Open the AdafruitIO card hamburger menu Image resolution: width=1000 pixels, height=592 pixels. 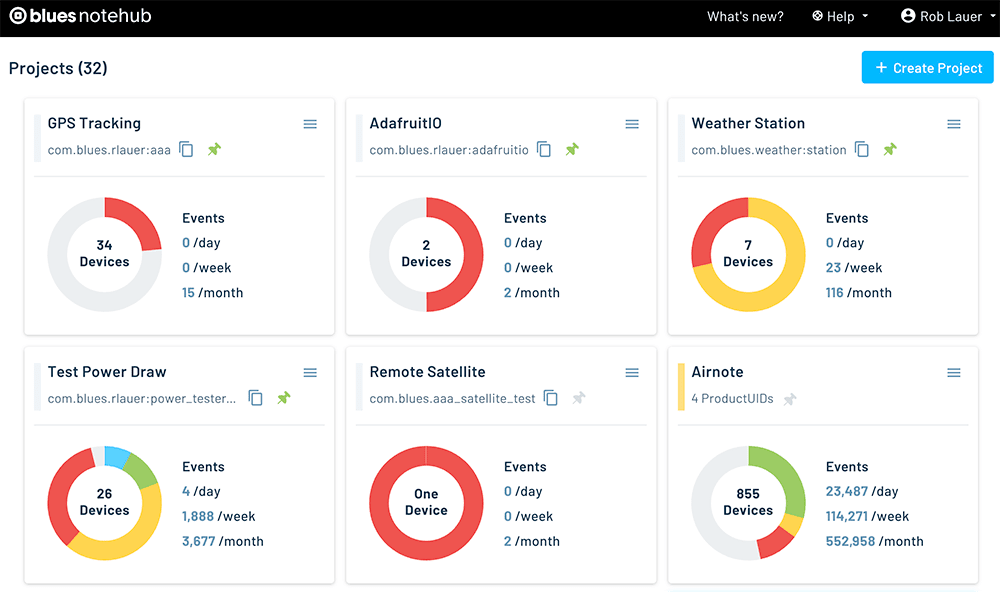click(x=632, y=124)
